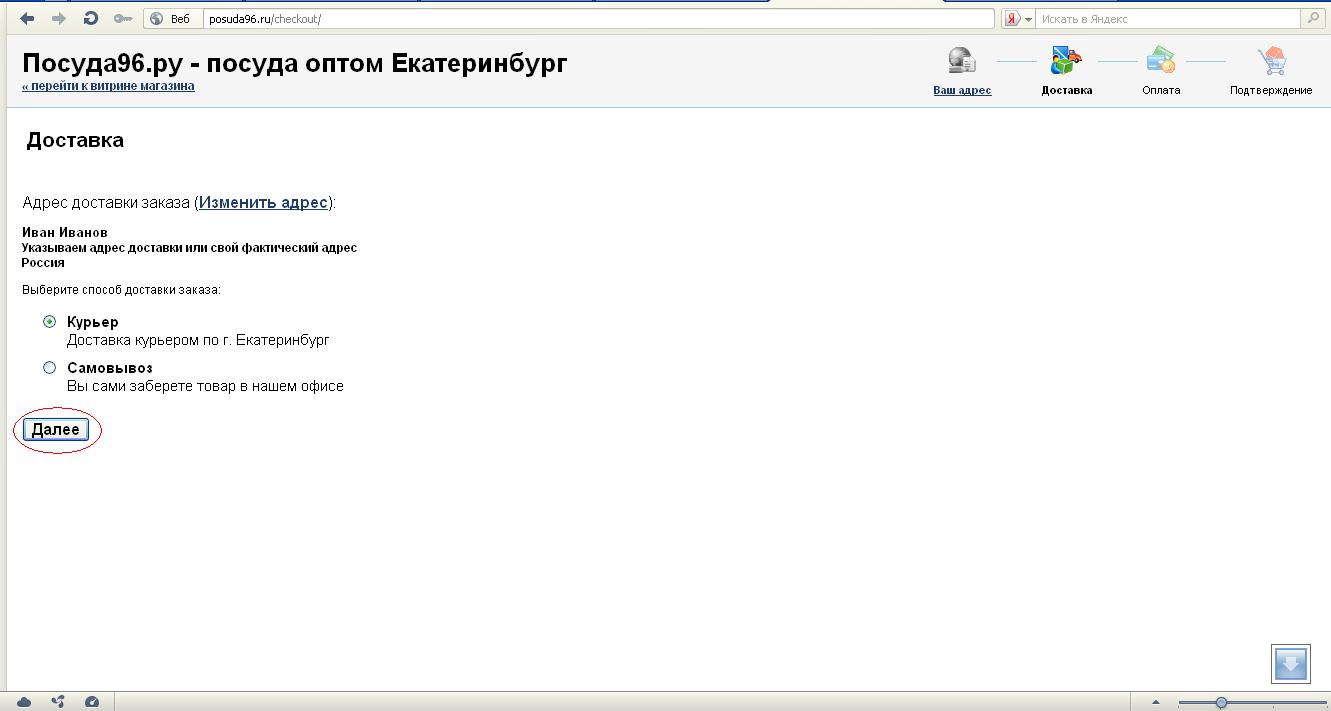The image size is (1331, 711).
Task: Open the share Opera Unite status icon
Action: click(x=58, y=702)
